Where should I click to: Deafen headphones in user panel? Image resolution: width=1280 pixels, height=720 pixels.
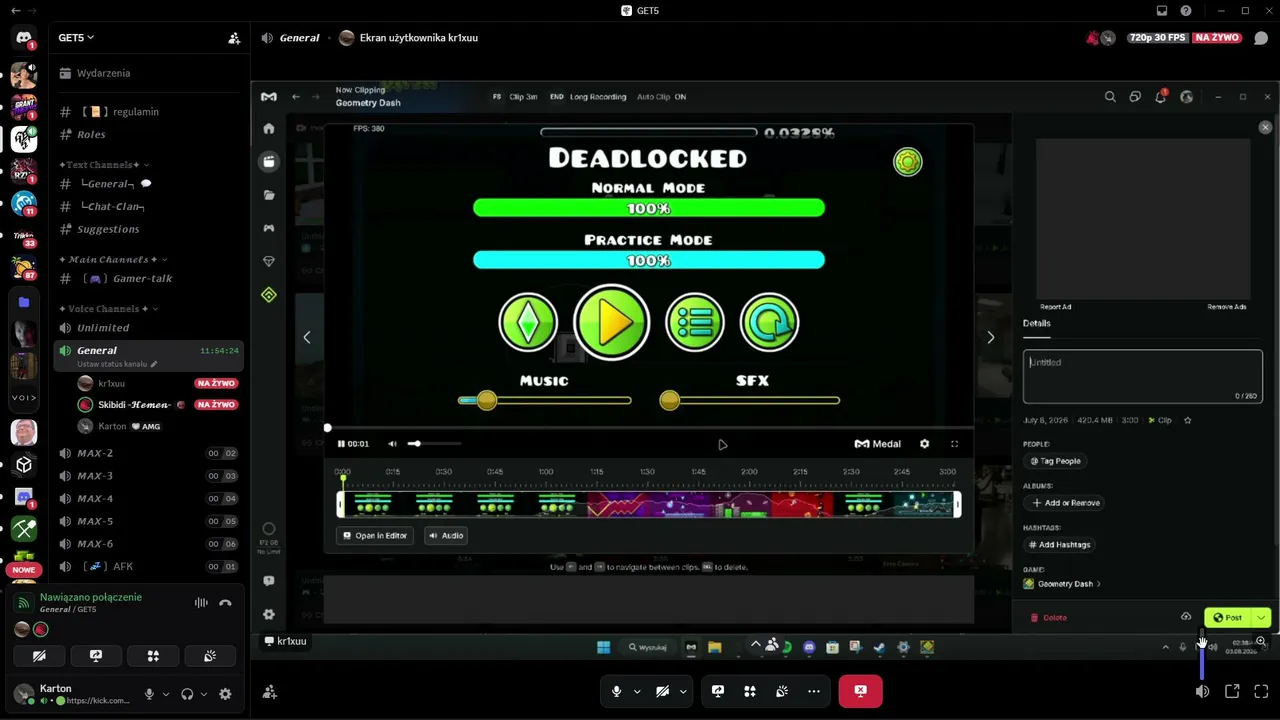click(x=187, y=694)
